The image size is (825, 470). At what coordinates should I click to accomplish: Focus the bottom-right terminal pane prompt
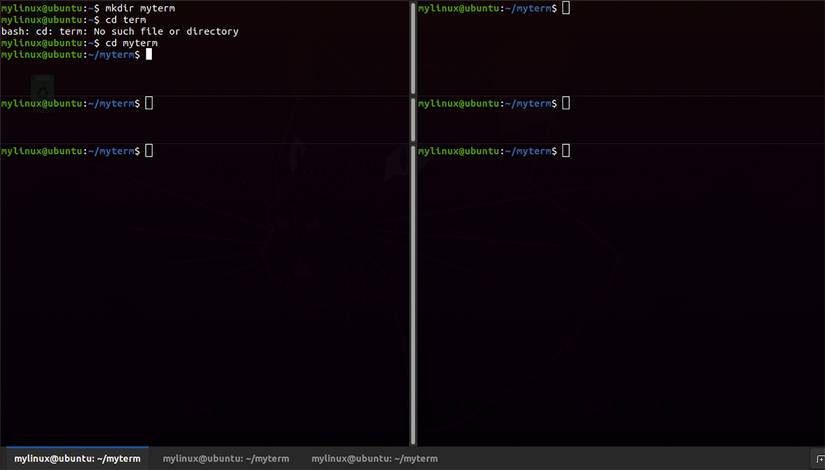pyautogui.click(x=494, y=151)
